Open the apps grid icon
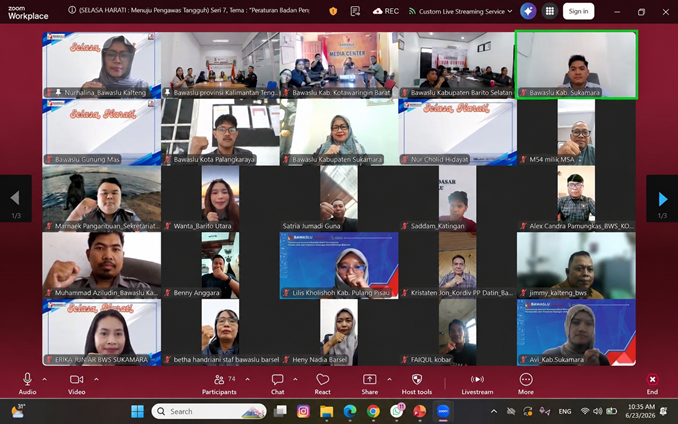The height and width of the screenshot is (424, 678). click(550, 11)
